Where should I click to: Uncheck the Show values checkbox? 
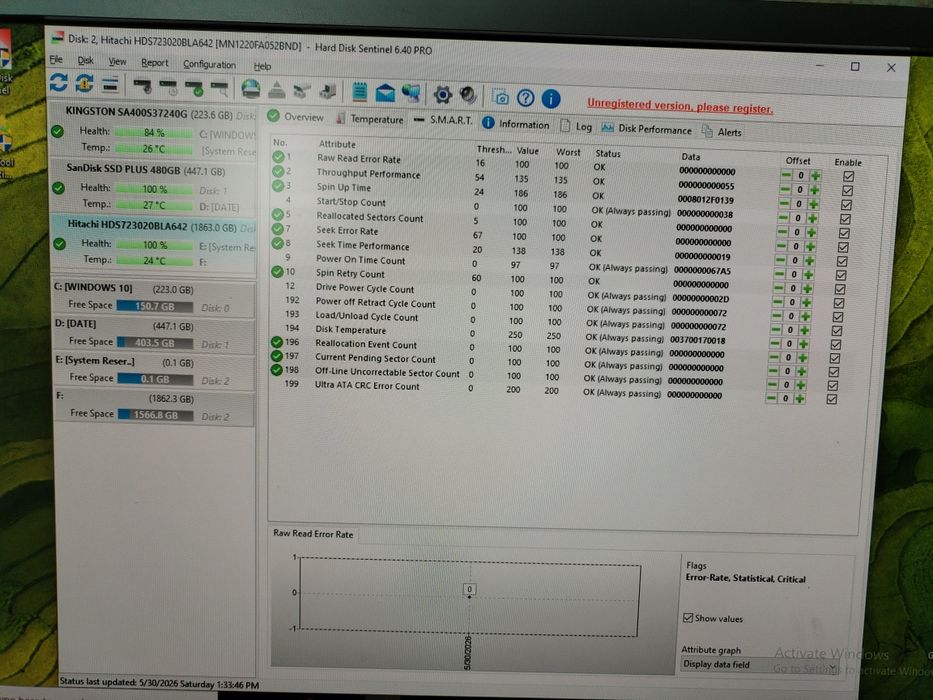click(688, 618)
